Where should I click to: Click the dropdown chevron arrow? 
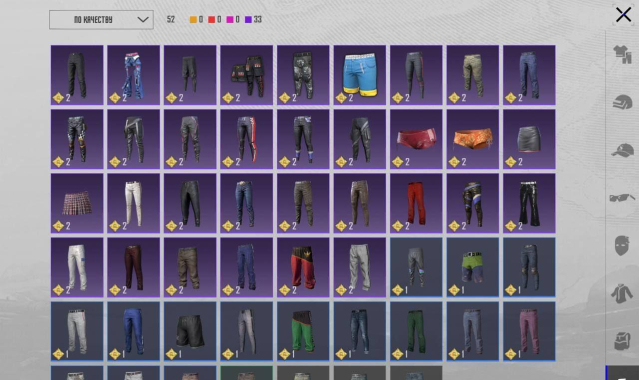[143, 20]
